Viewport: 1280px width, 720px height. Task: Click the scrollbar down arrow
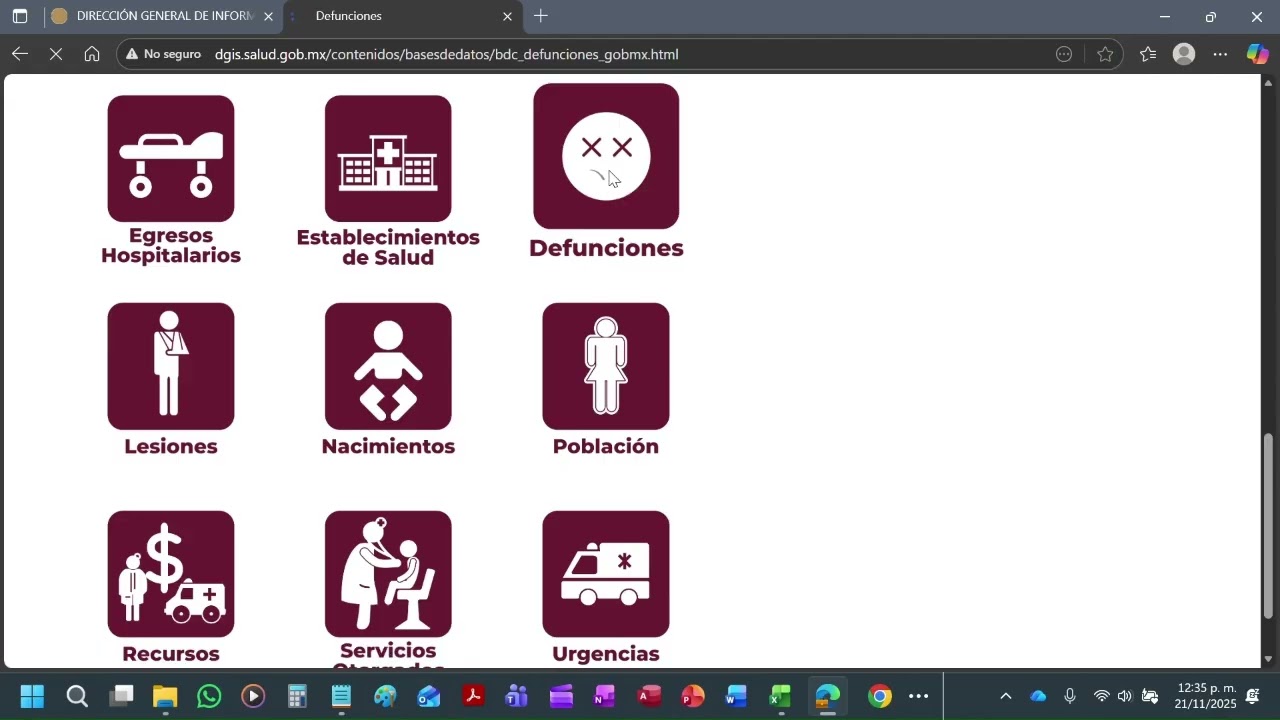coord(1269,659)
